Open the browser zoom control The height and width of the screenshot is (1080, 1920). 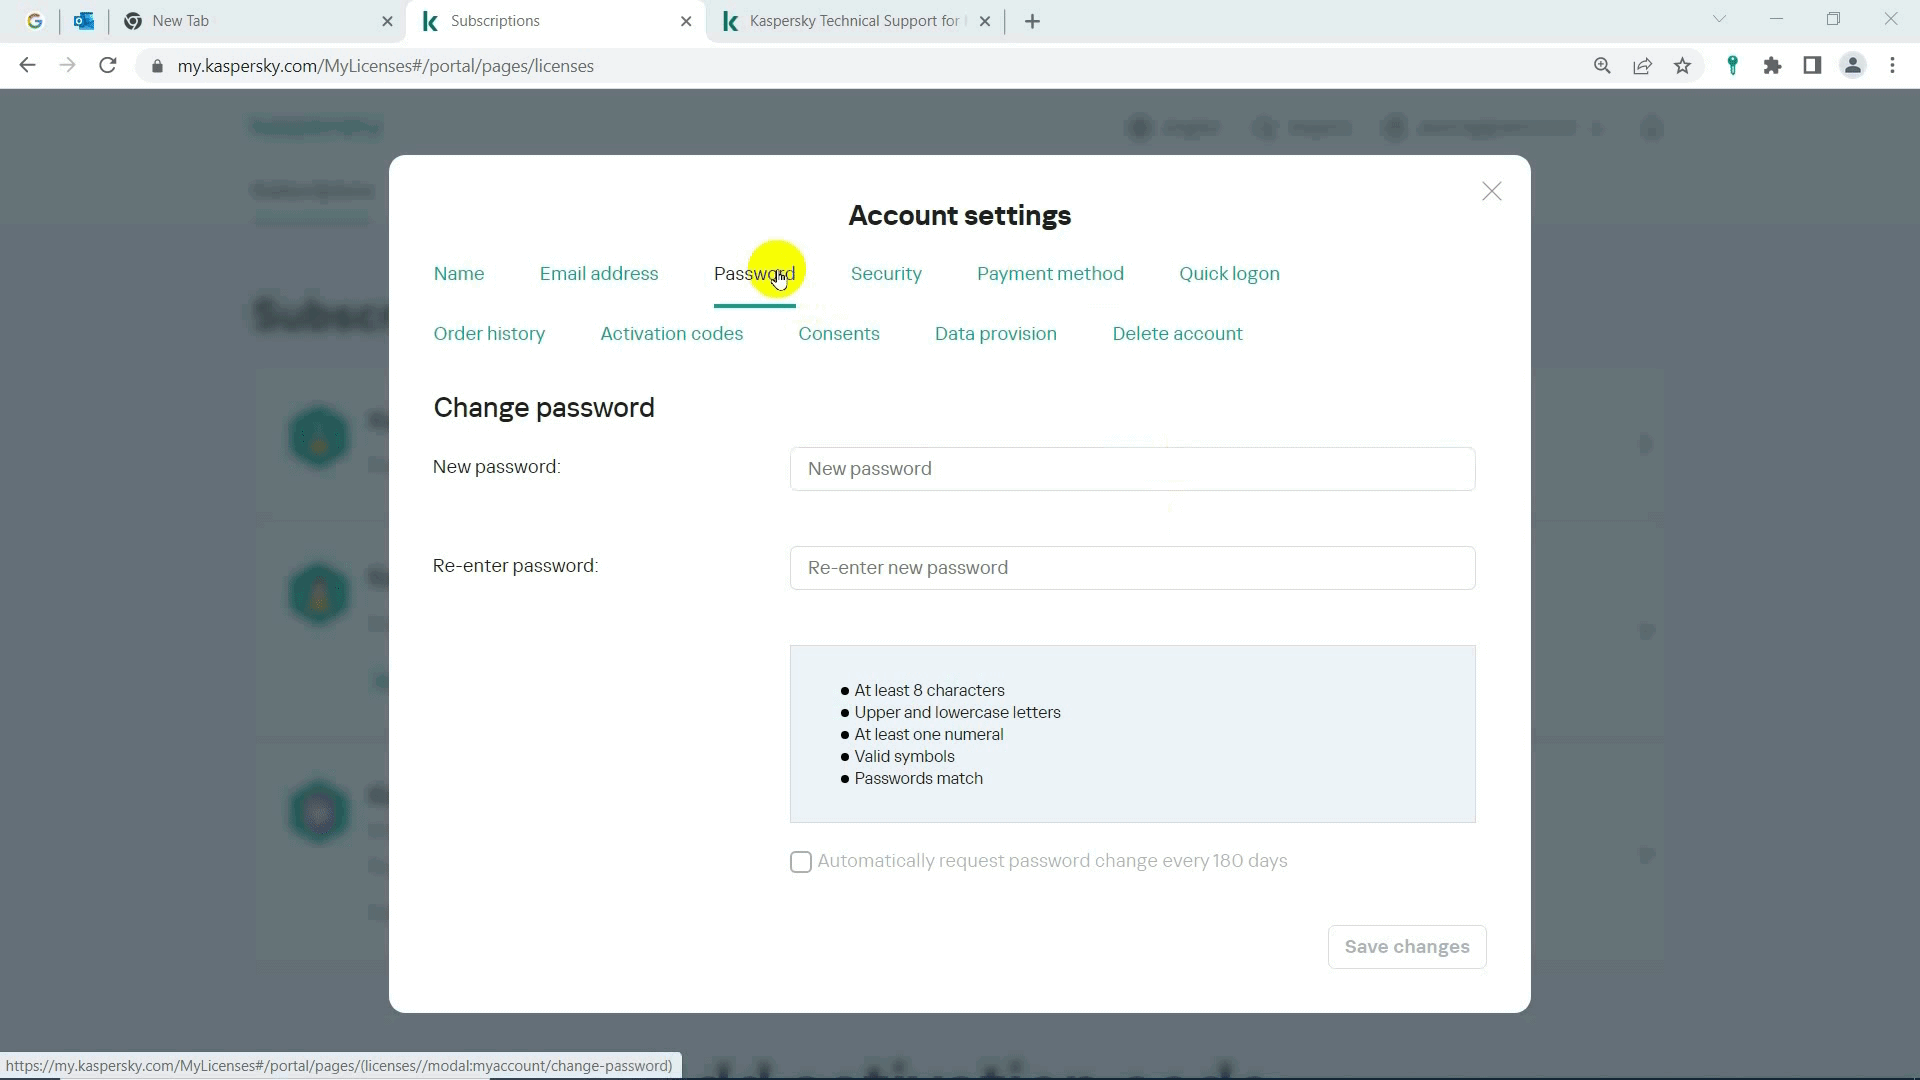coord(1602,66)
